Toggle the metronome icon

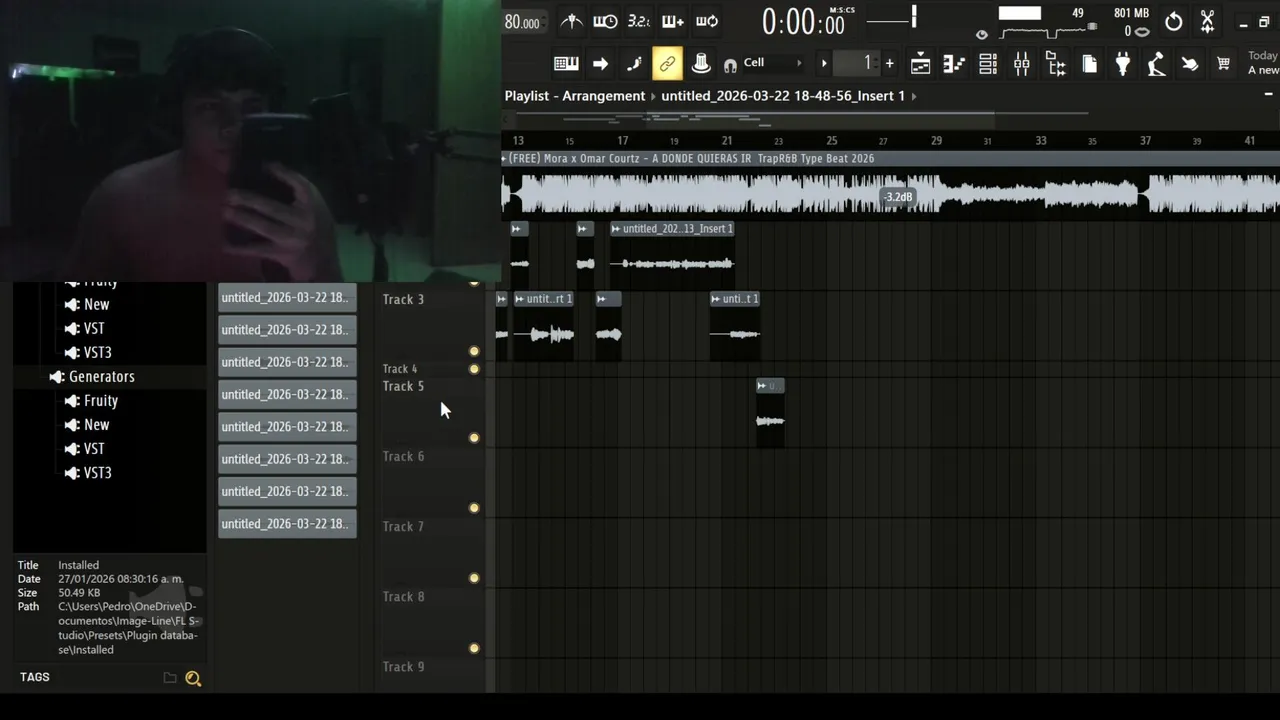[571, 21]
